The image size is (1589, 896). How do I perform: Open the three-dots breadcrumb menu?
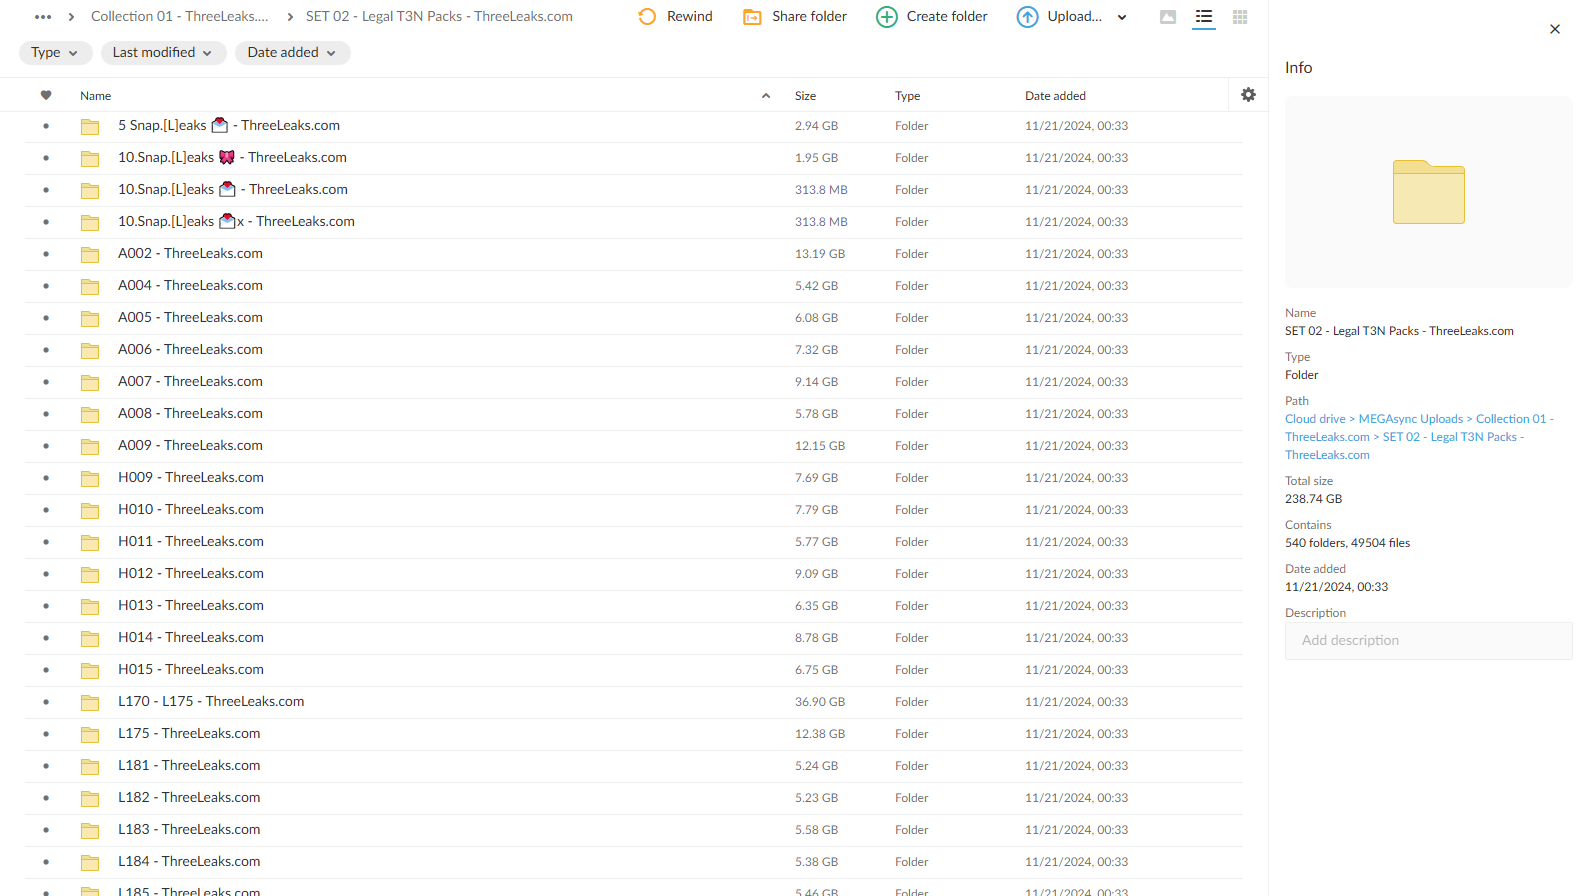[x=43, y=17]
